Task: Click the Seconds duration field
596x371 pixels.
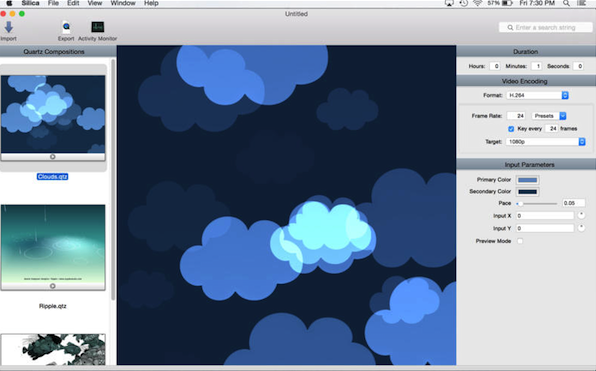Action: [578, 66]
